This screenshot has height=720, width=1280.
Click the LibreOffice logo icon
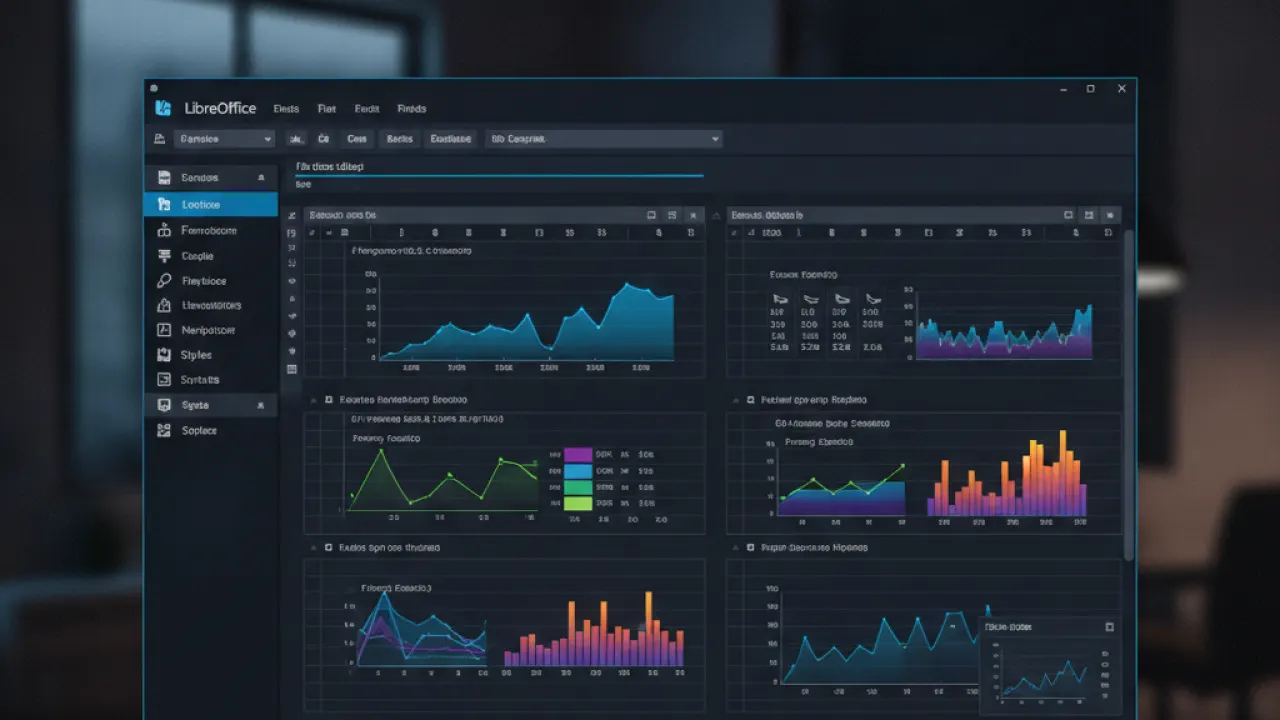click(163, 108)
